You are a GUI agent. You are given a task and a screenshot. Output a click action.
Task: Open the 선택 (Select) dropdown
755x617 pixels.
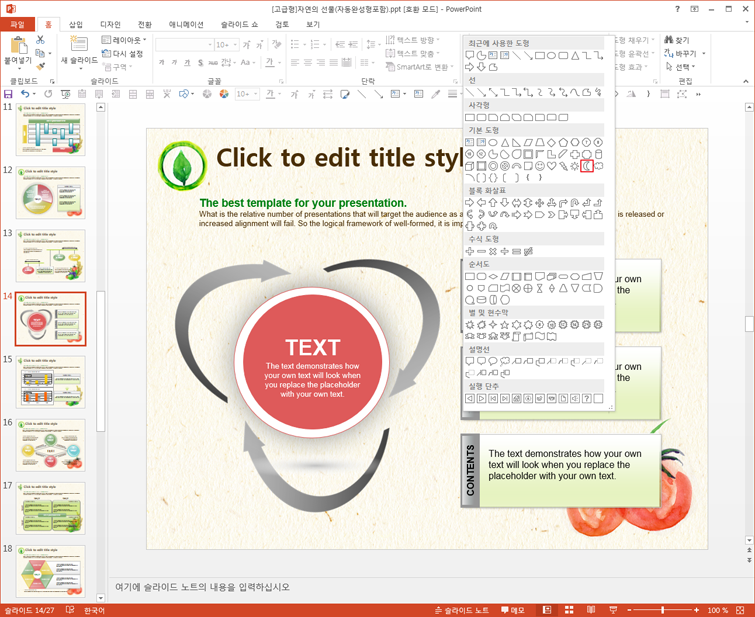click(681, 67)
